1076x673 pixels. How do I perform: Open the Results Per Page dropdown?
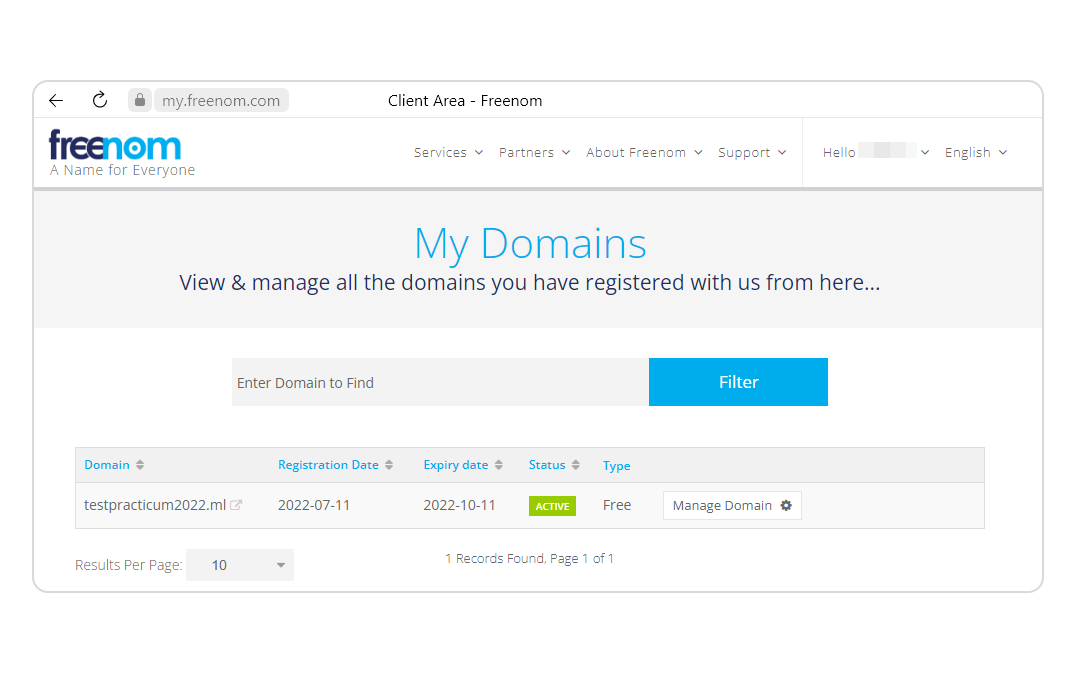(240, 565)
